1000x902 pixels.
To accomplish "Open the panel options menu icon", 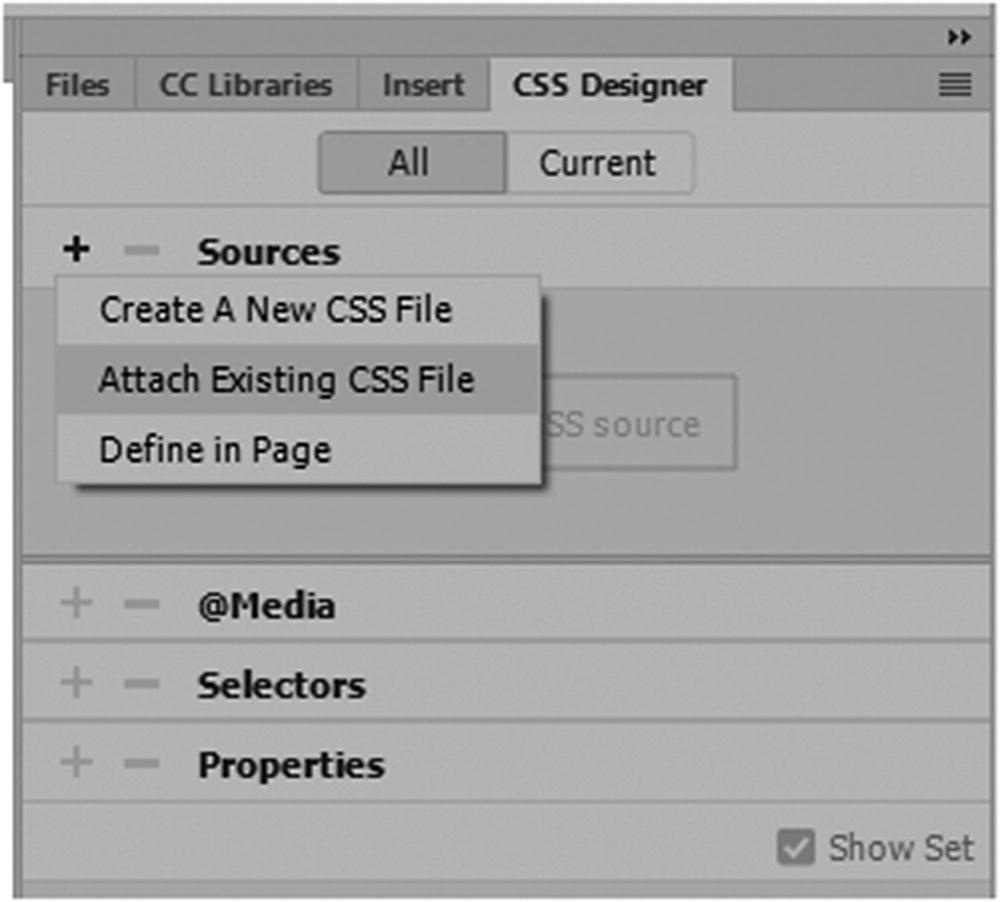I will tap(955, 87).
